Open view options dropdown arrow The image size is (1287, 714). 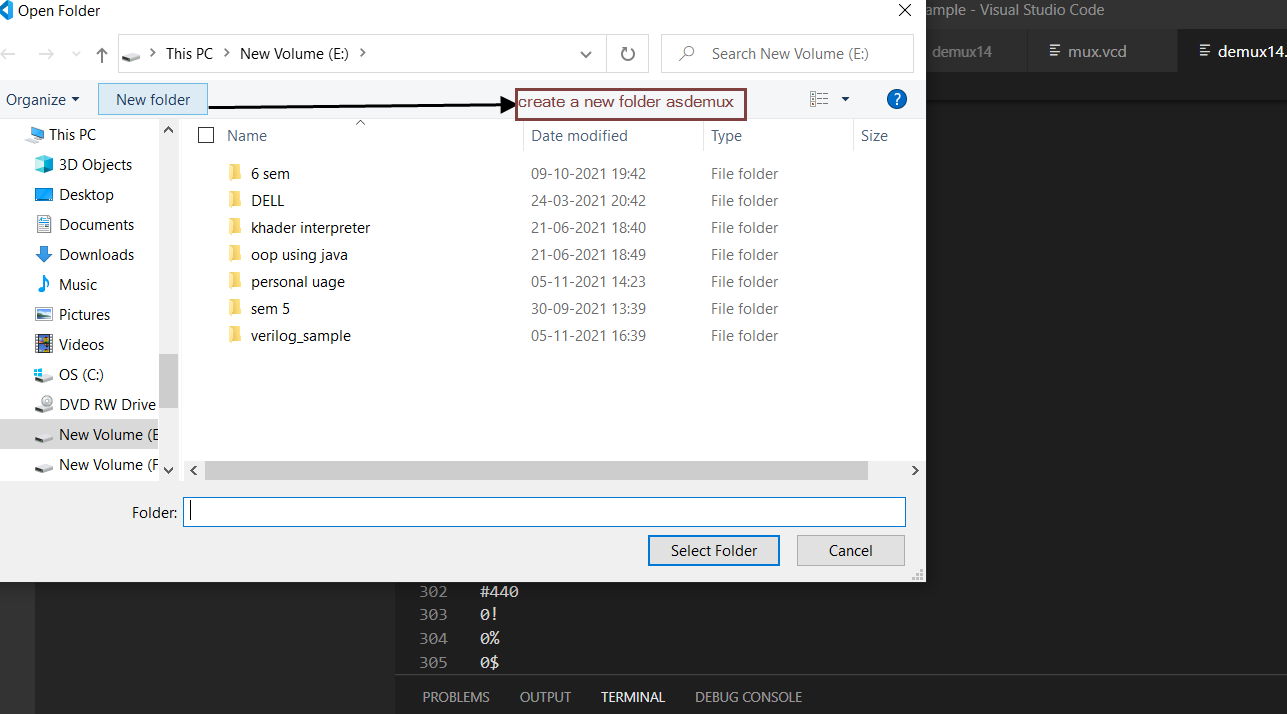pyautogui.click(x=845, y=99)
